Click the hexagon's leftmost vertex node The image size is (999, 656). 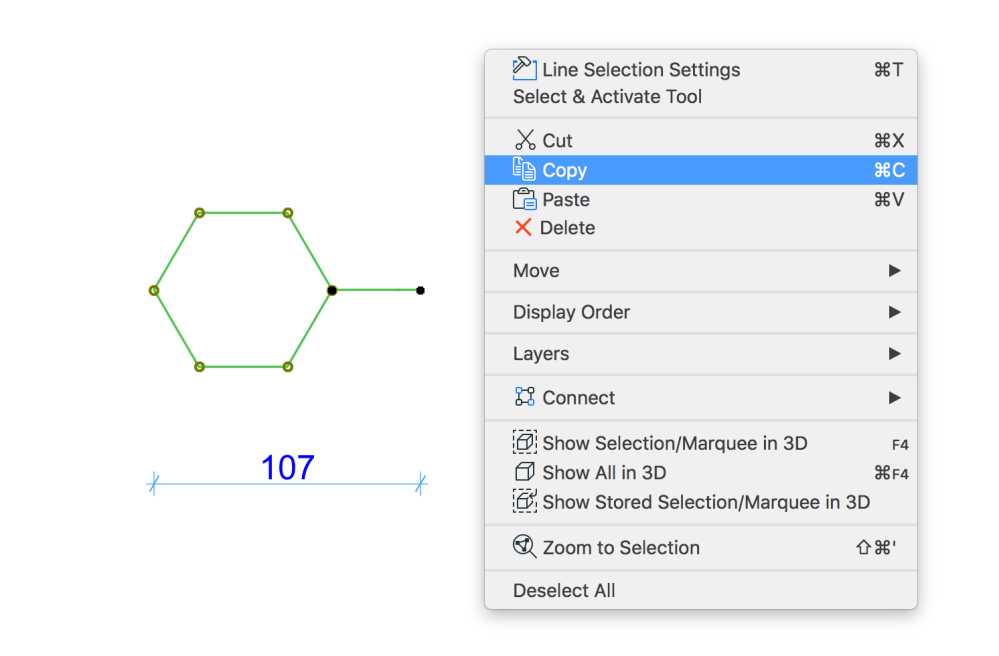point(153,290)
